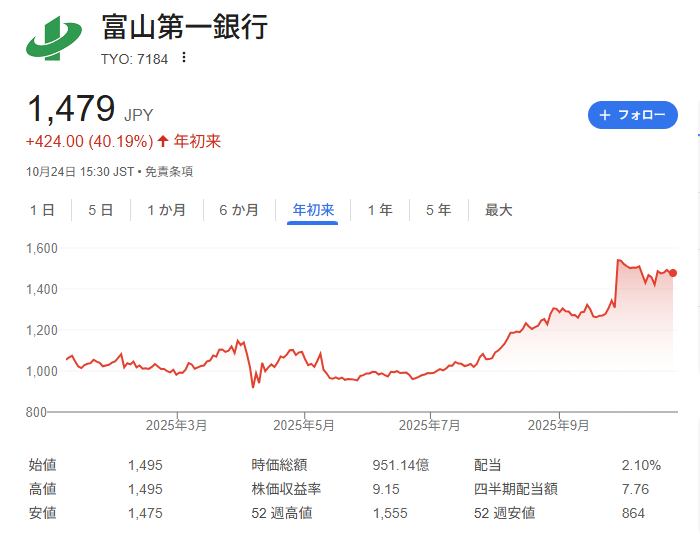Click the red endpoint dot on chart
This screenshot has height=546, width=700.
click(x=673, y=273)
